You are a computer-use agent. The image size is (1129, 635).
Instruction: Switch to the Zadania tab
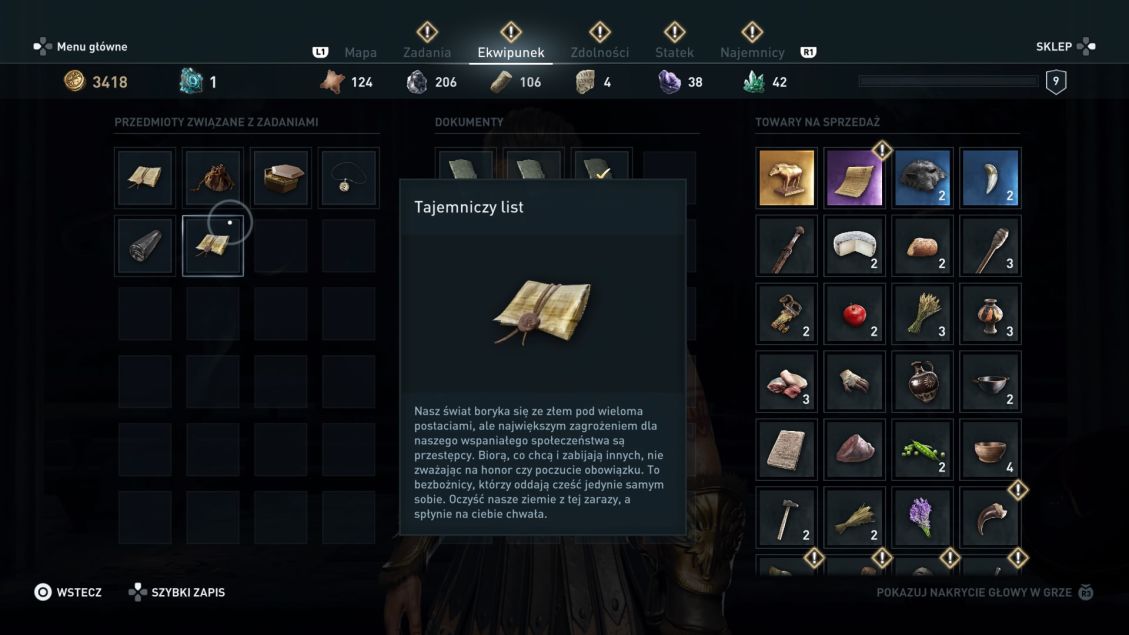click(x=427, y=53)
